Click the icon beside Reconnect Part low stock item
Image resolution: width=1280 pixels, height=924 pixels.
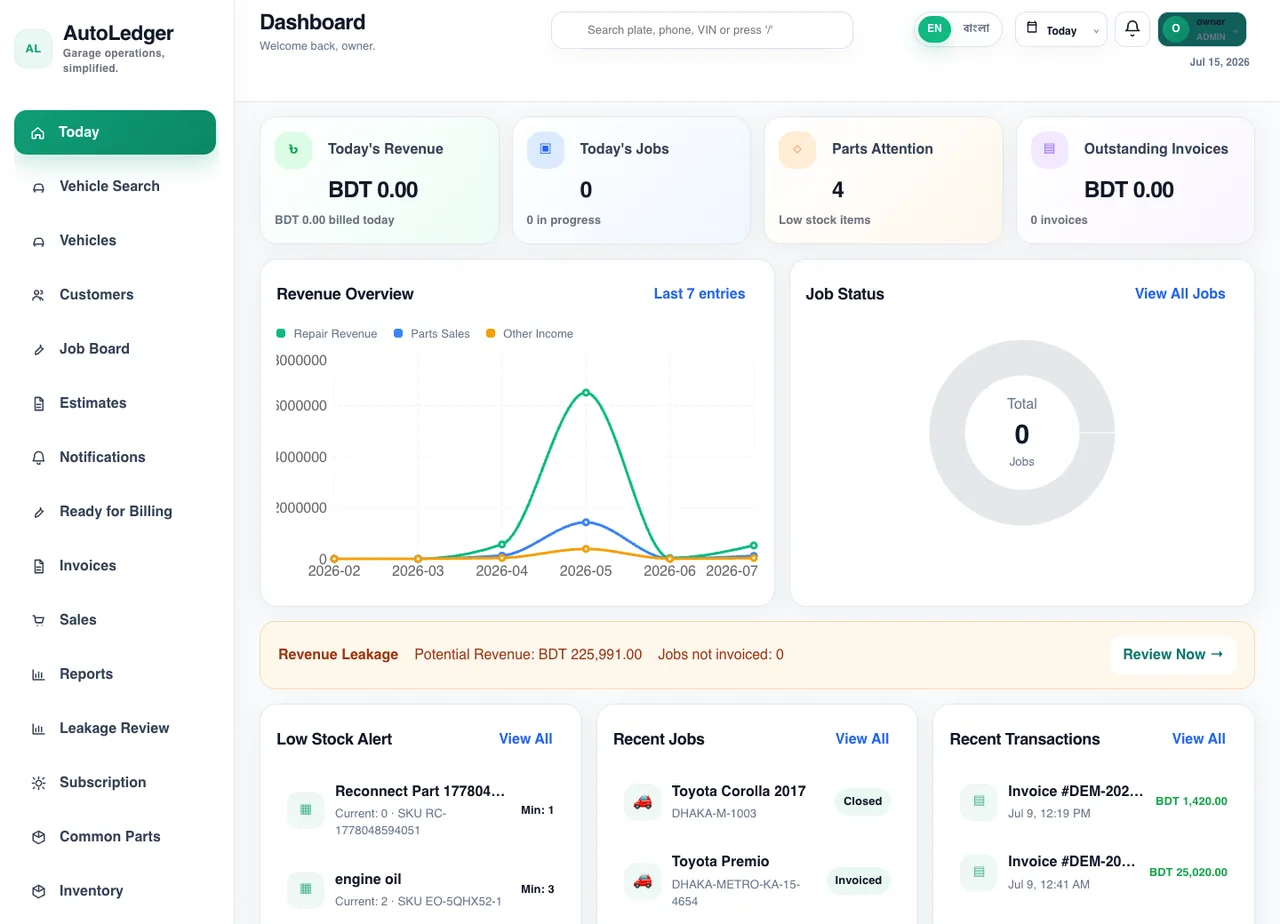tap(305, 810)
